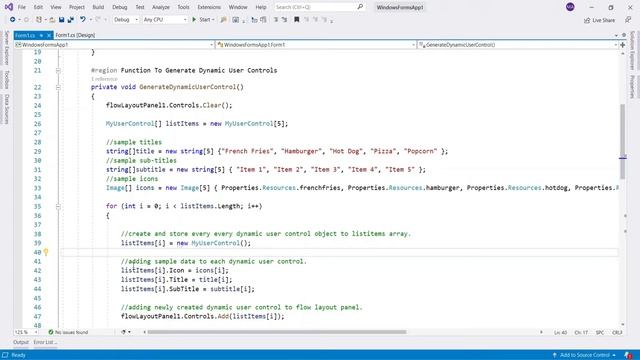This screenshot has height=360, width=640.
Task: Open the Edit menu
Action: click(38, 7)
